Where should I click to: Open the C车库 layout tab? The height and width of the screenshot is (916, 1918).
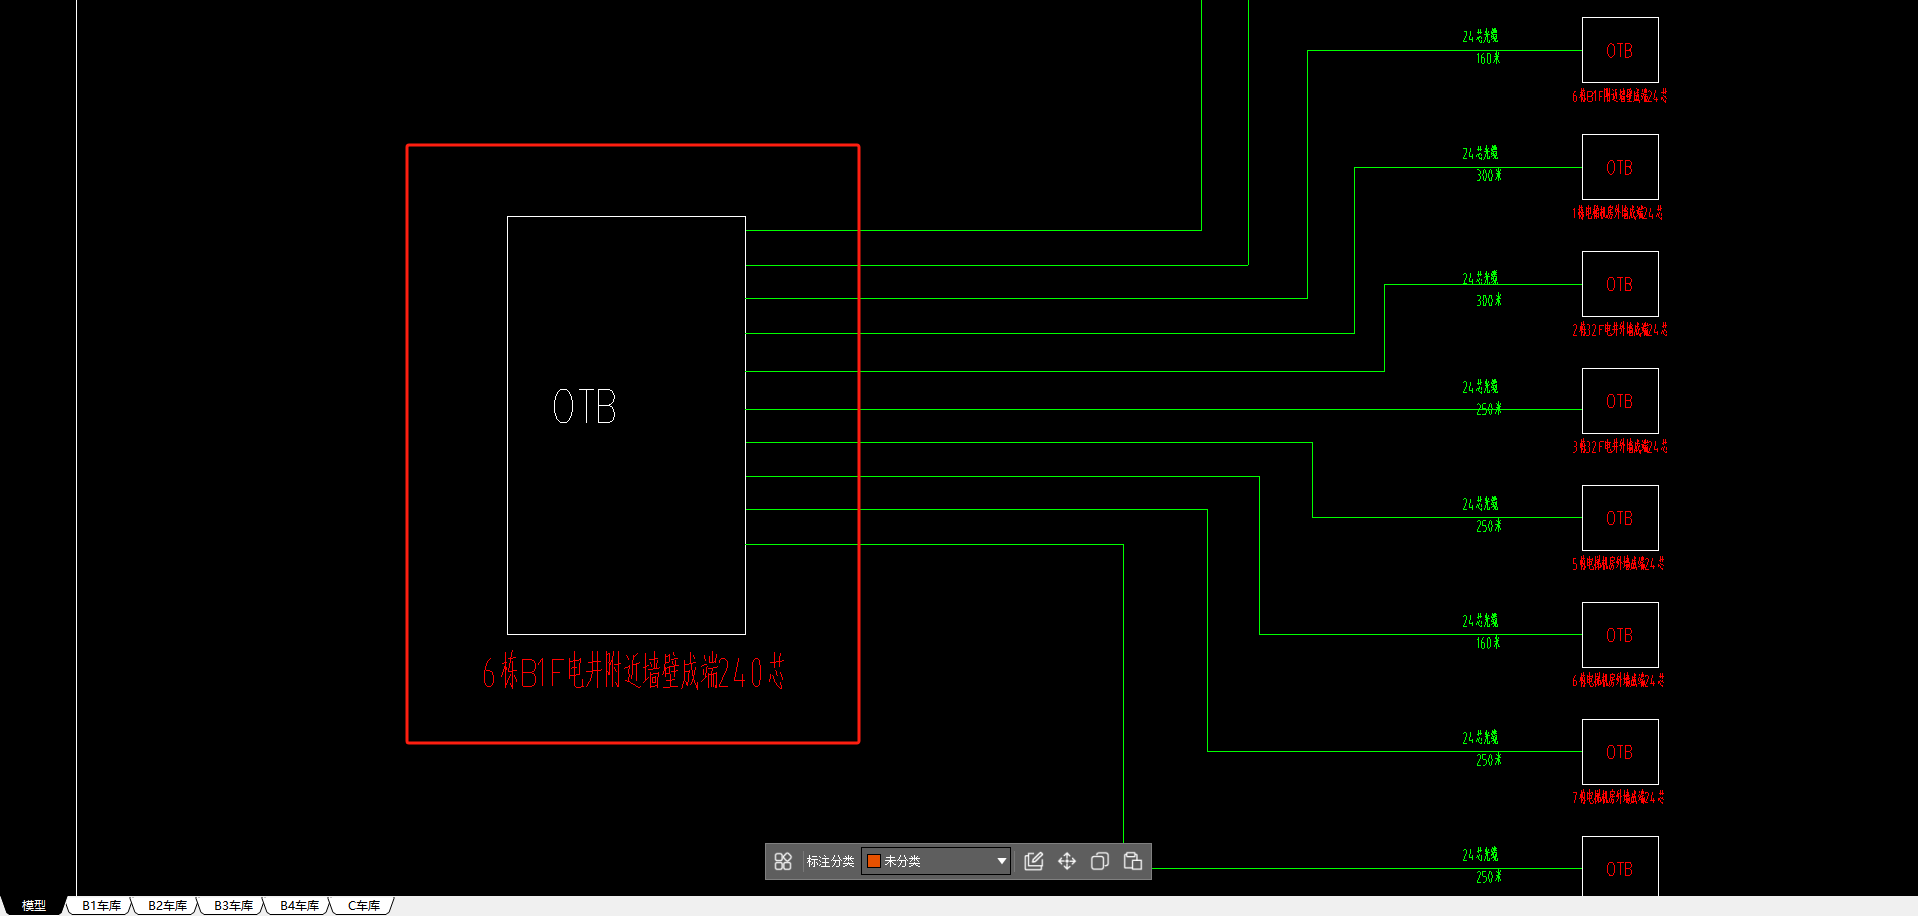364,906
